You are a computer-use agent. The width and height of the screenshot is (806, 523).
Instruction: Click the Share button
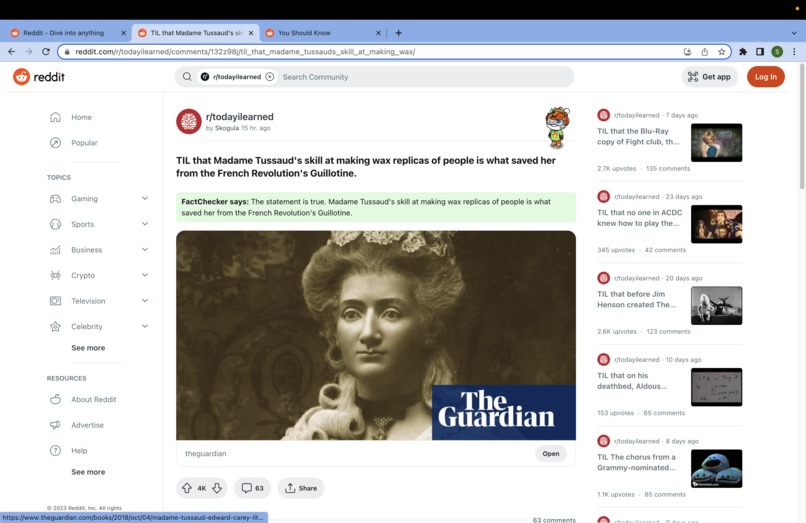pyautogui.click(x=301, y=488)
